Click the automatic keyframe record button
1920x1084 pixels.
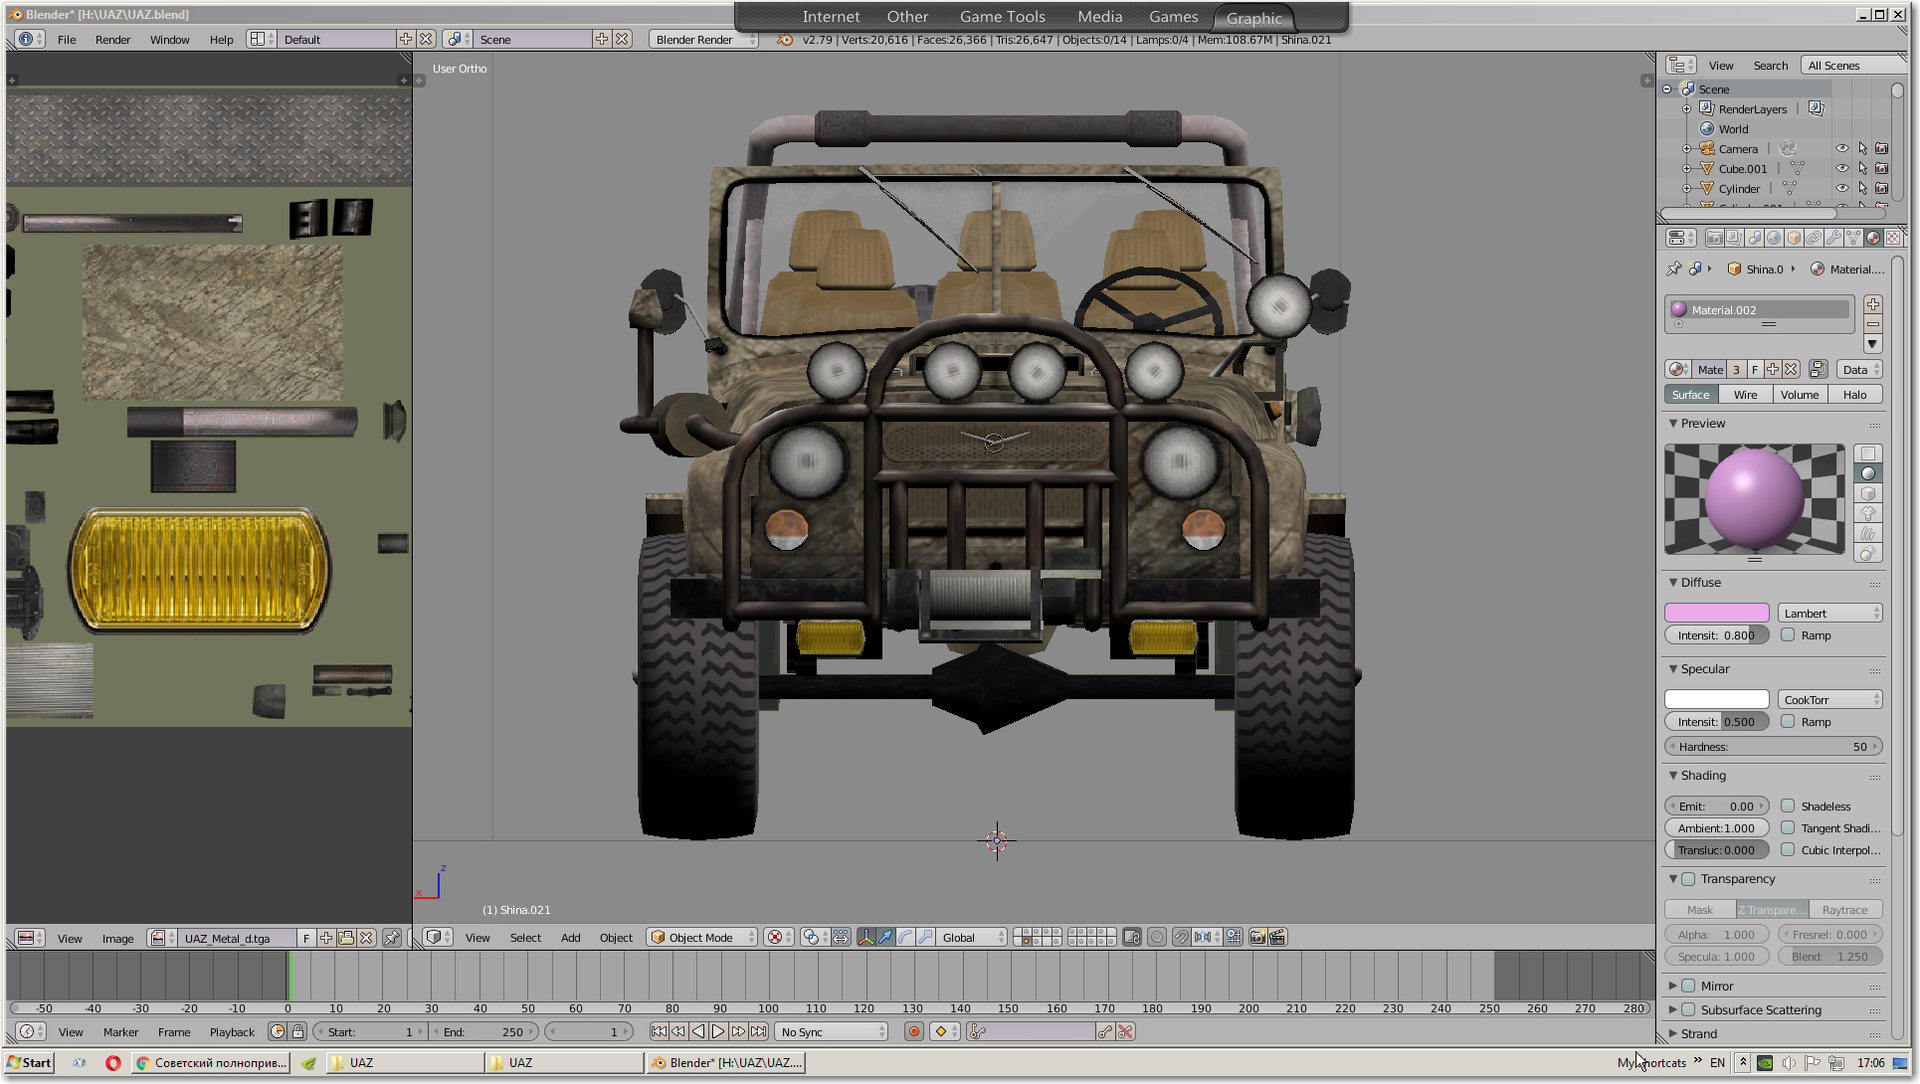(x=913, y=1032)
